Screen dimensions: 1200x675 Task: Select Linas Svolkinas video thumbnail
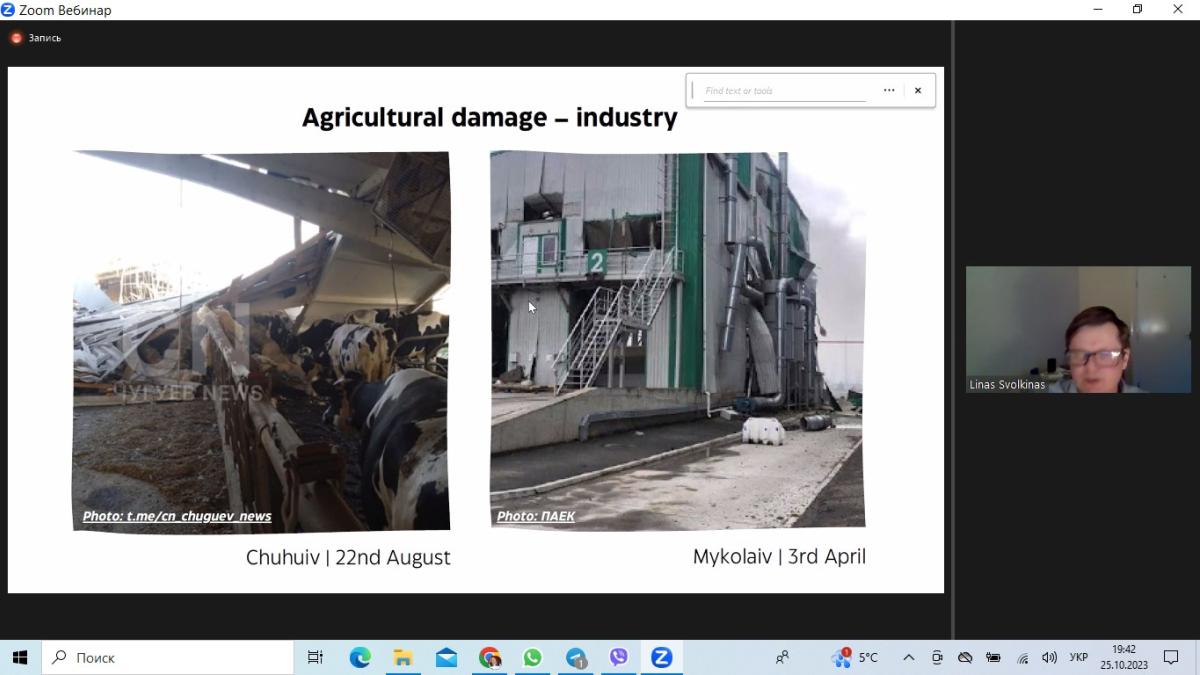click(x=1078, y=329)
